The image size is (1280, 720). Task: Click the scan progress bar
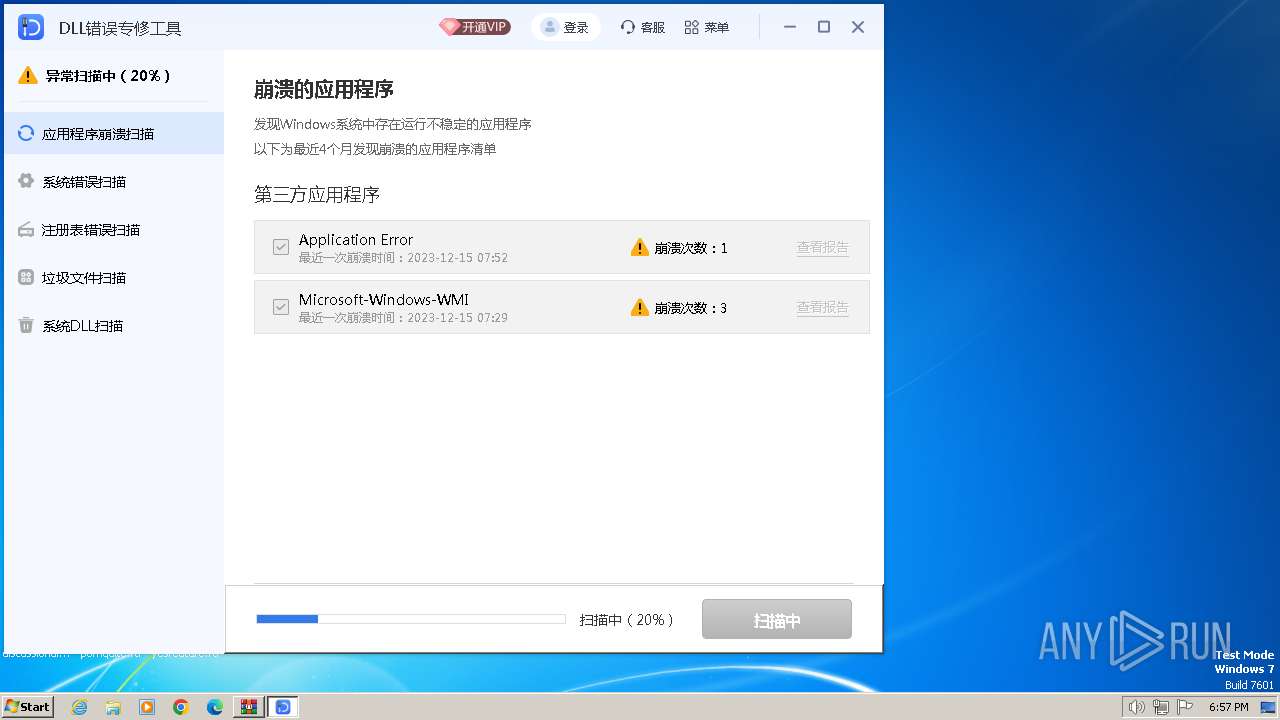[x=411, y=619]
